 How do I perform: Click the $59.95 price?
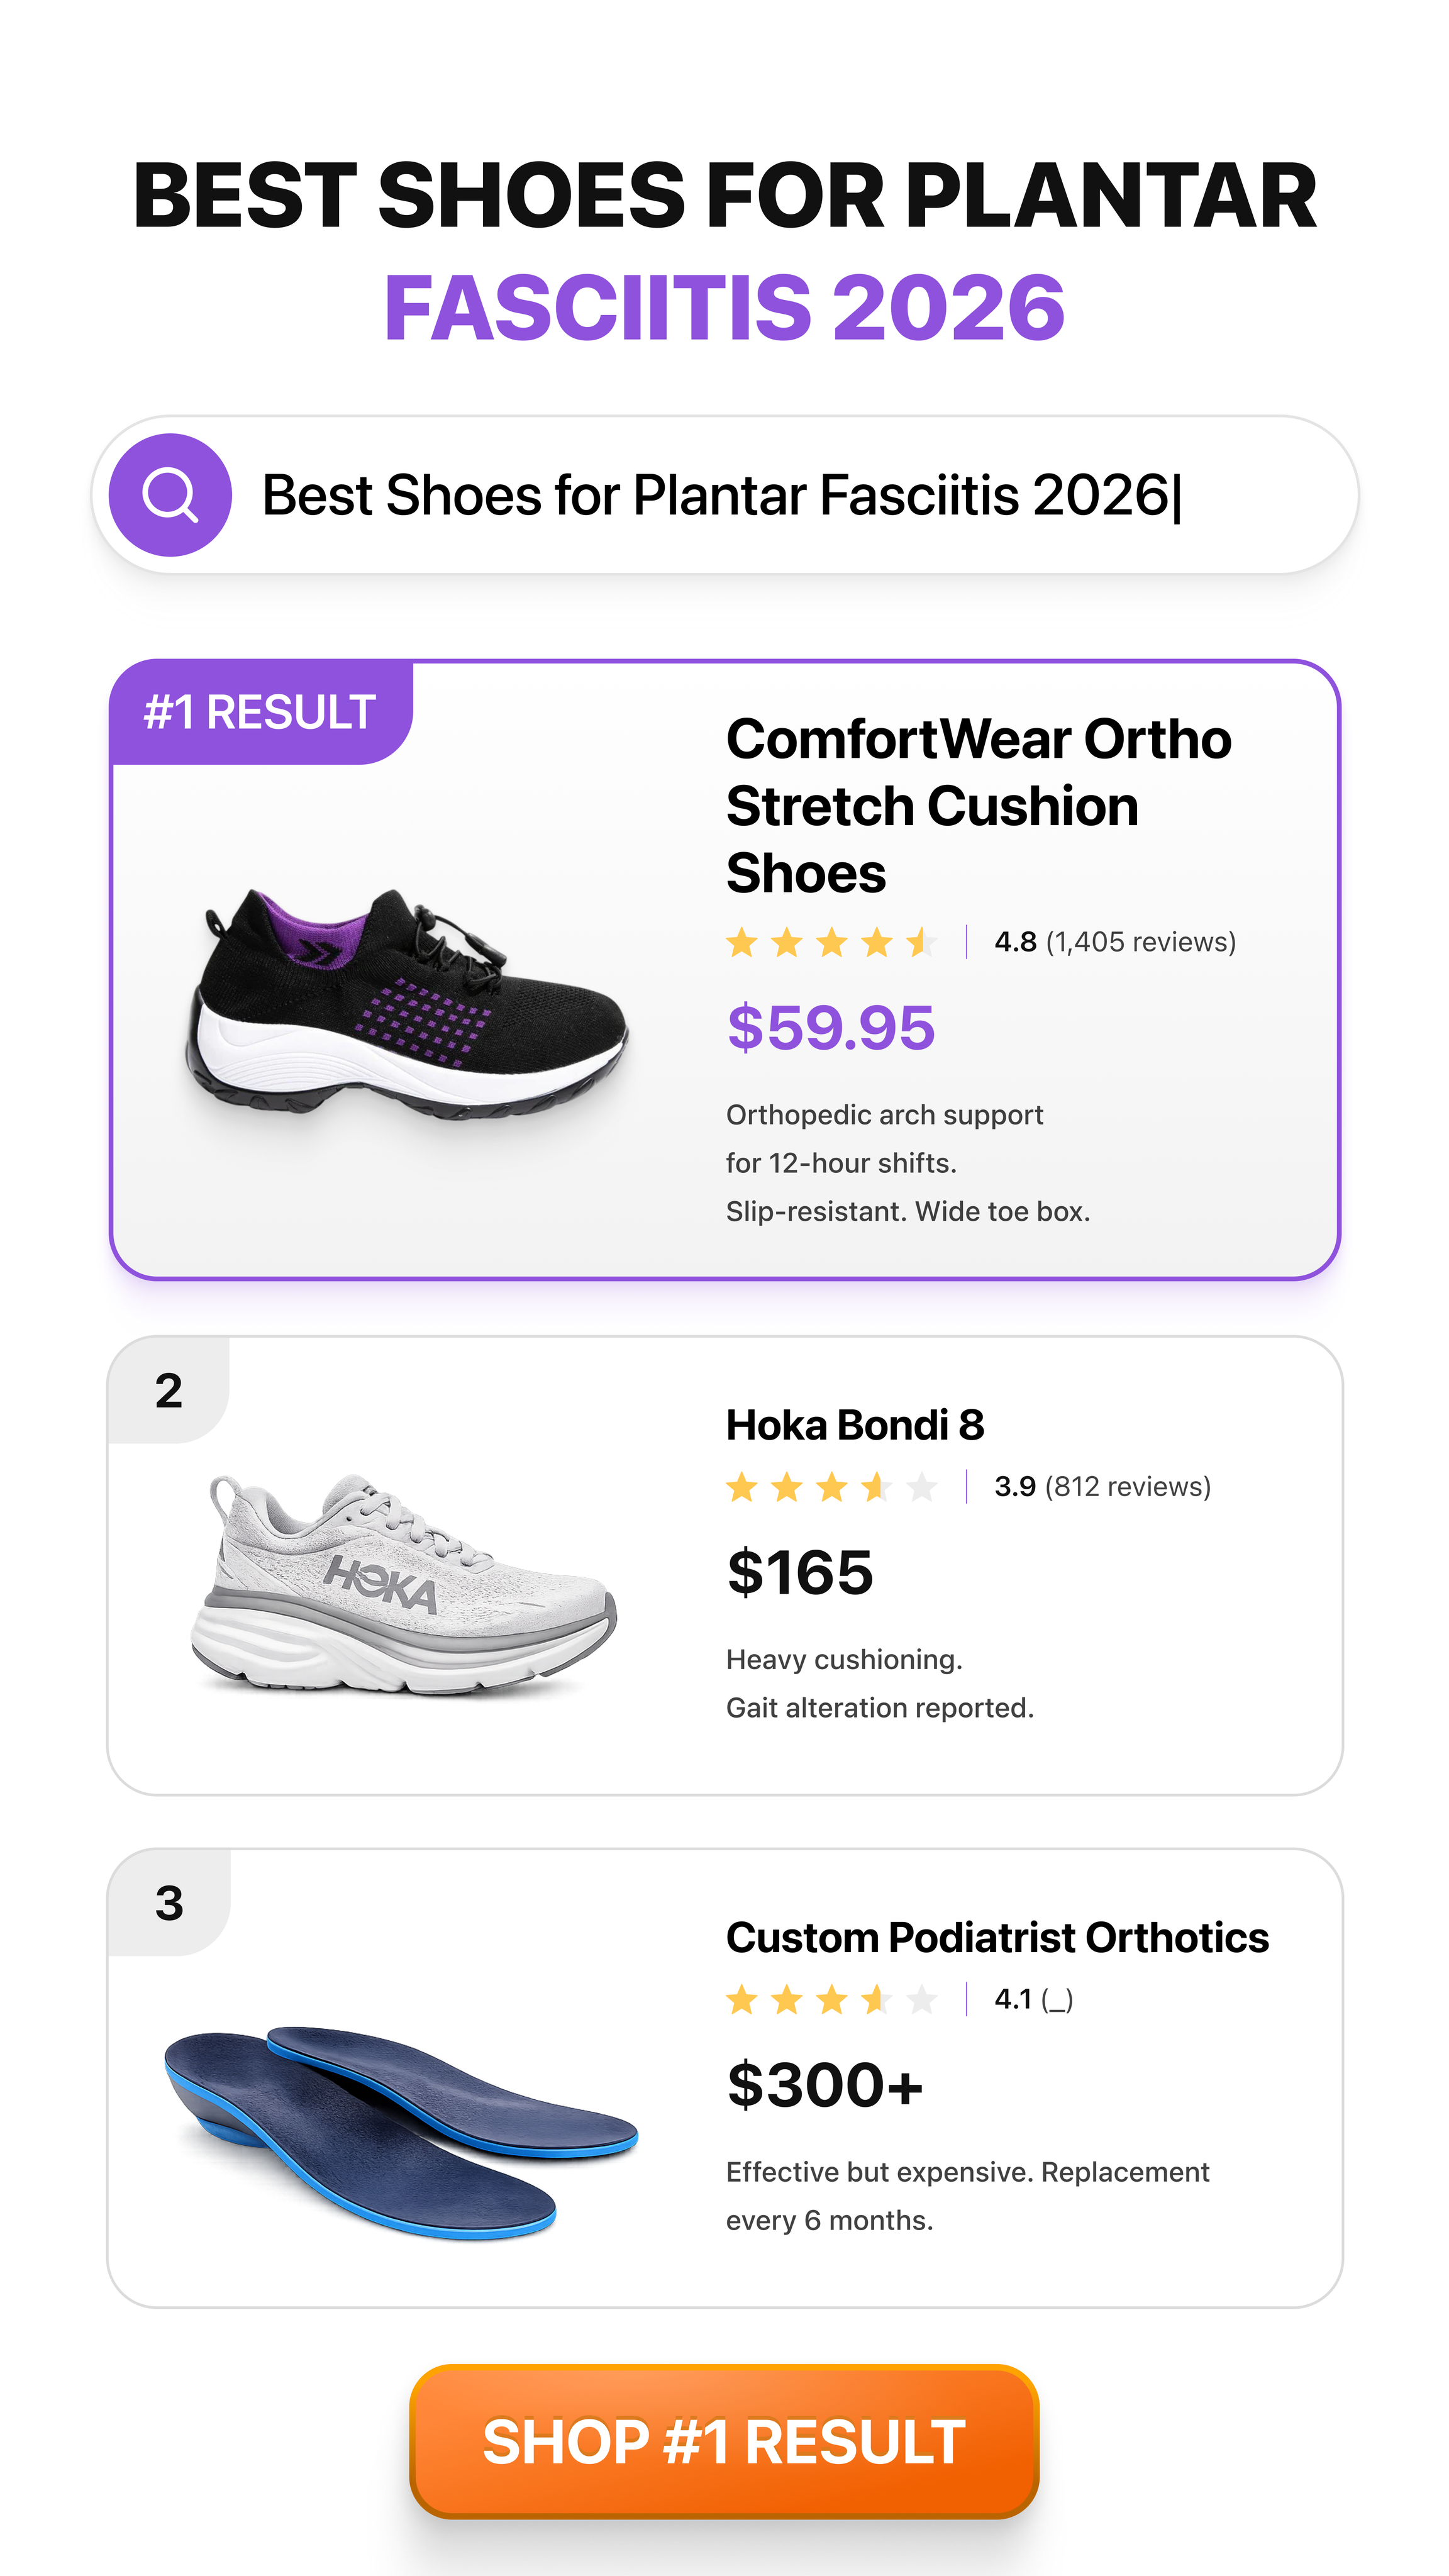(x=831, y=1028)
